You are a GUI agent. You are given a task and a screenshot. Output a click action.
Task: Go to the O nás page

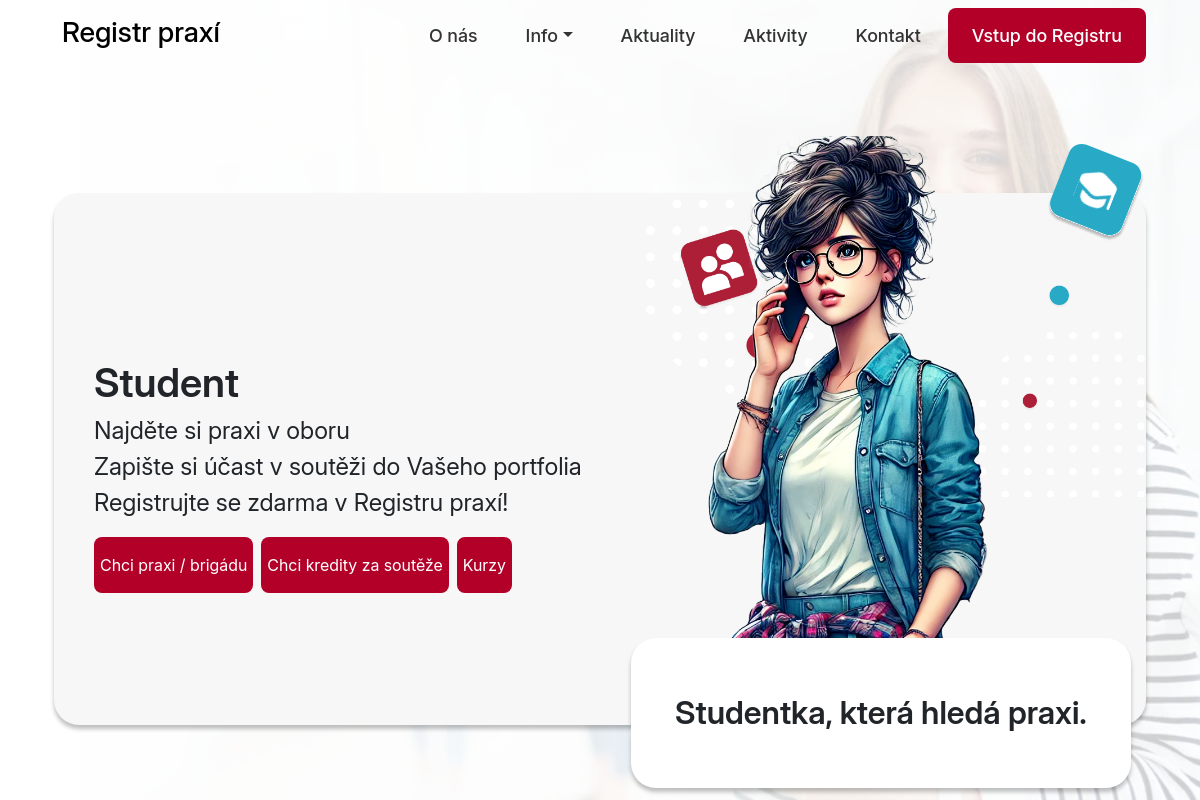coord(453,36)
